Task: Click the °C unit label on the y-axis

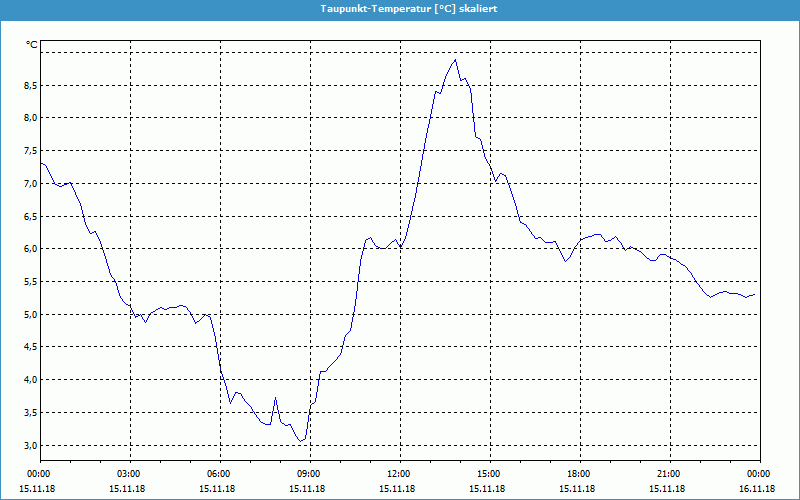Action: (x=31, y=45)
